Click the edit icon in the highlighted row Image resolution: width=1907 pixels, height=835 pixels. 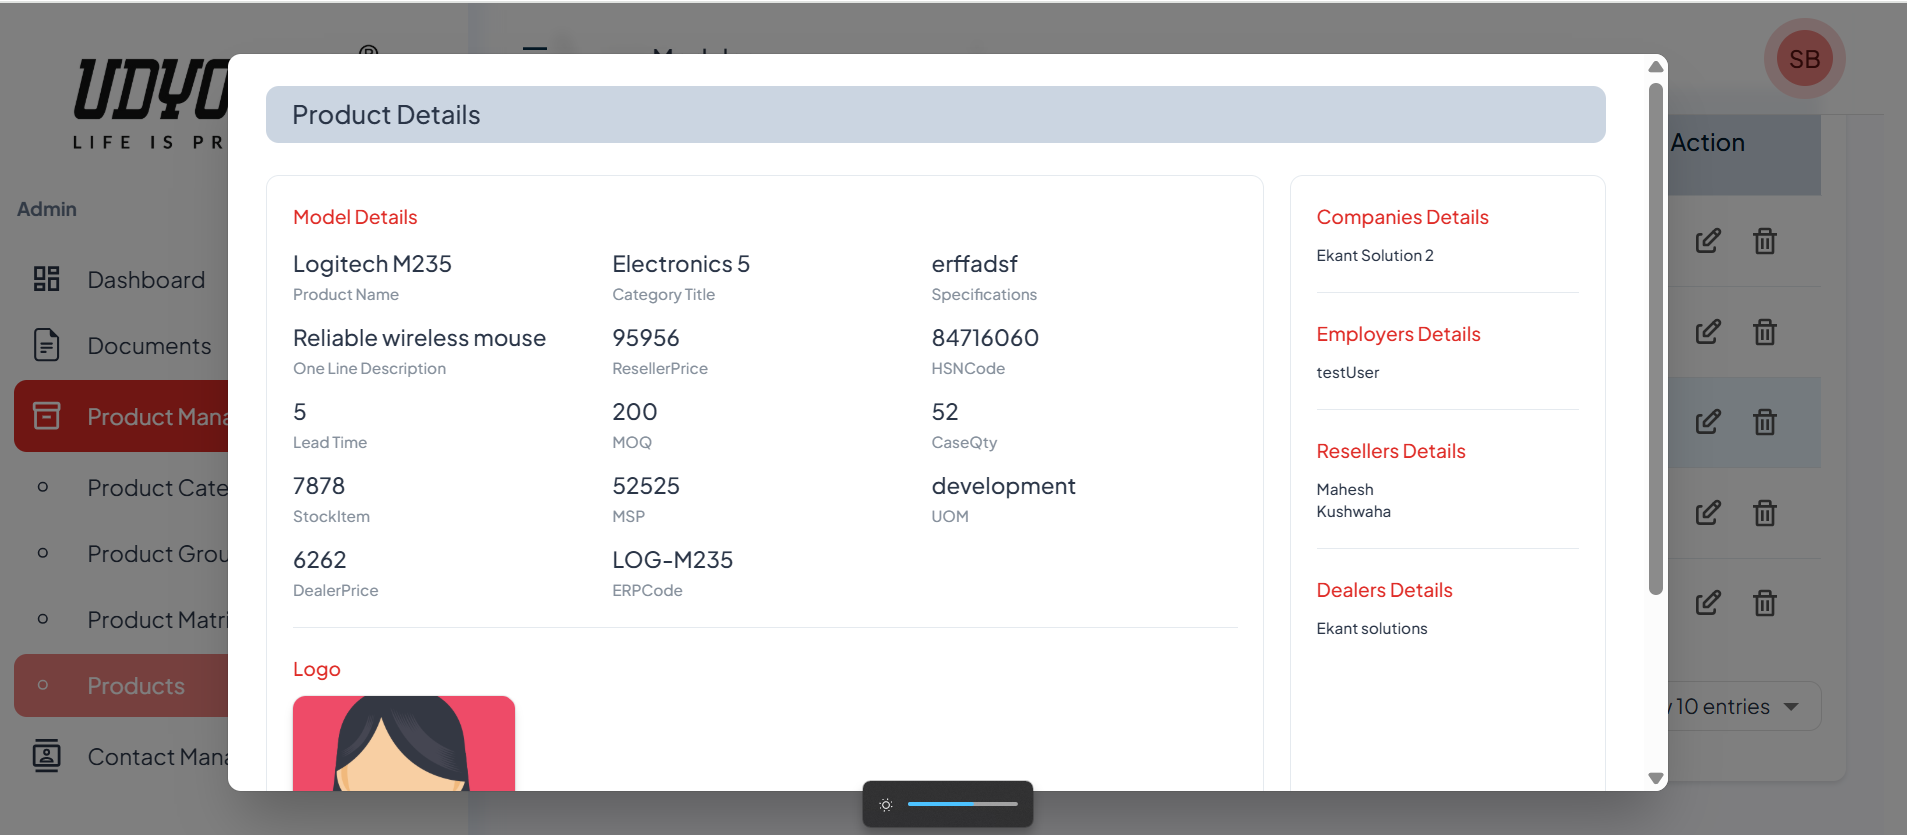pos(1708,422)
